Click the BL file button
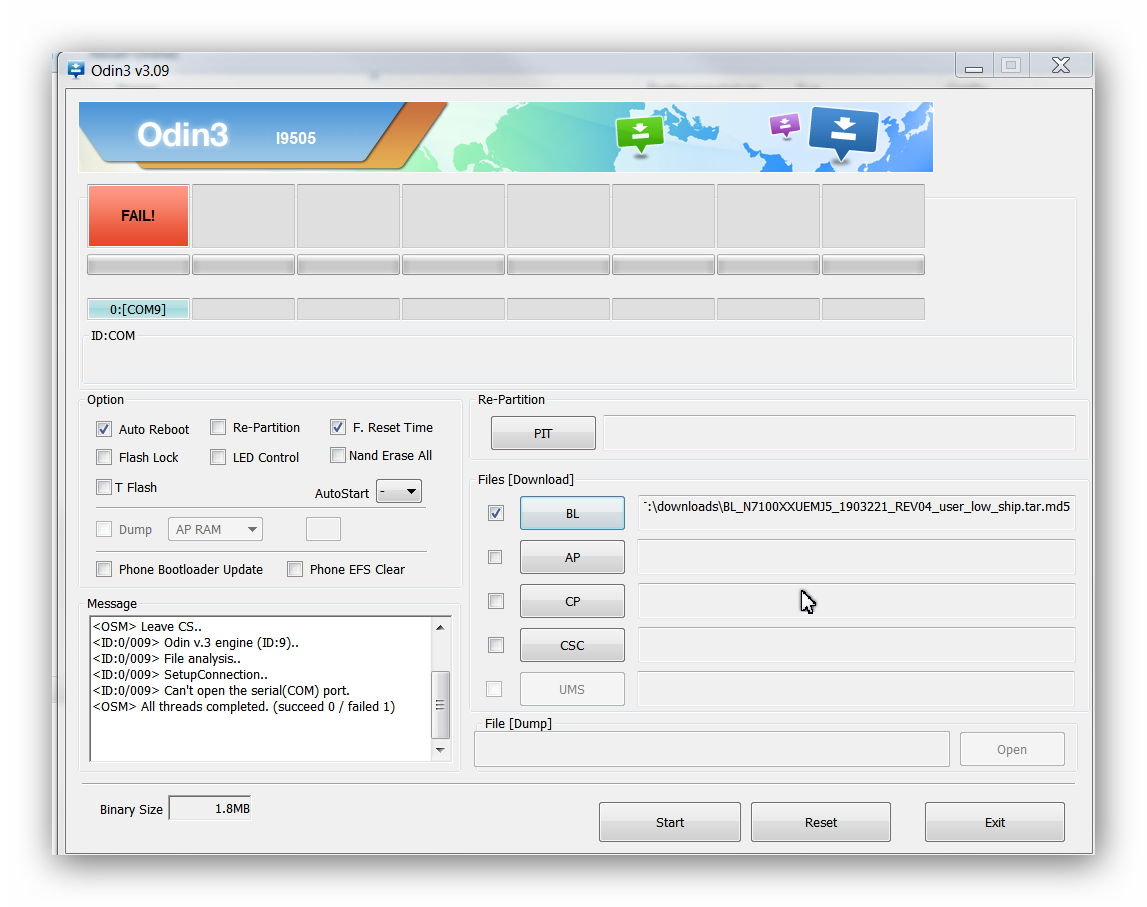This screenshot has width=1147, height=907. pos(572,513)
